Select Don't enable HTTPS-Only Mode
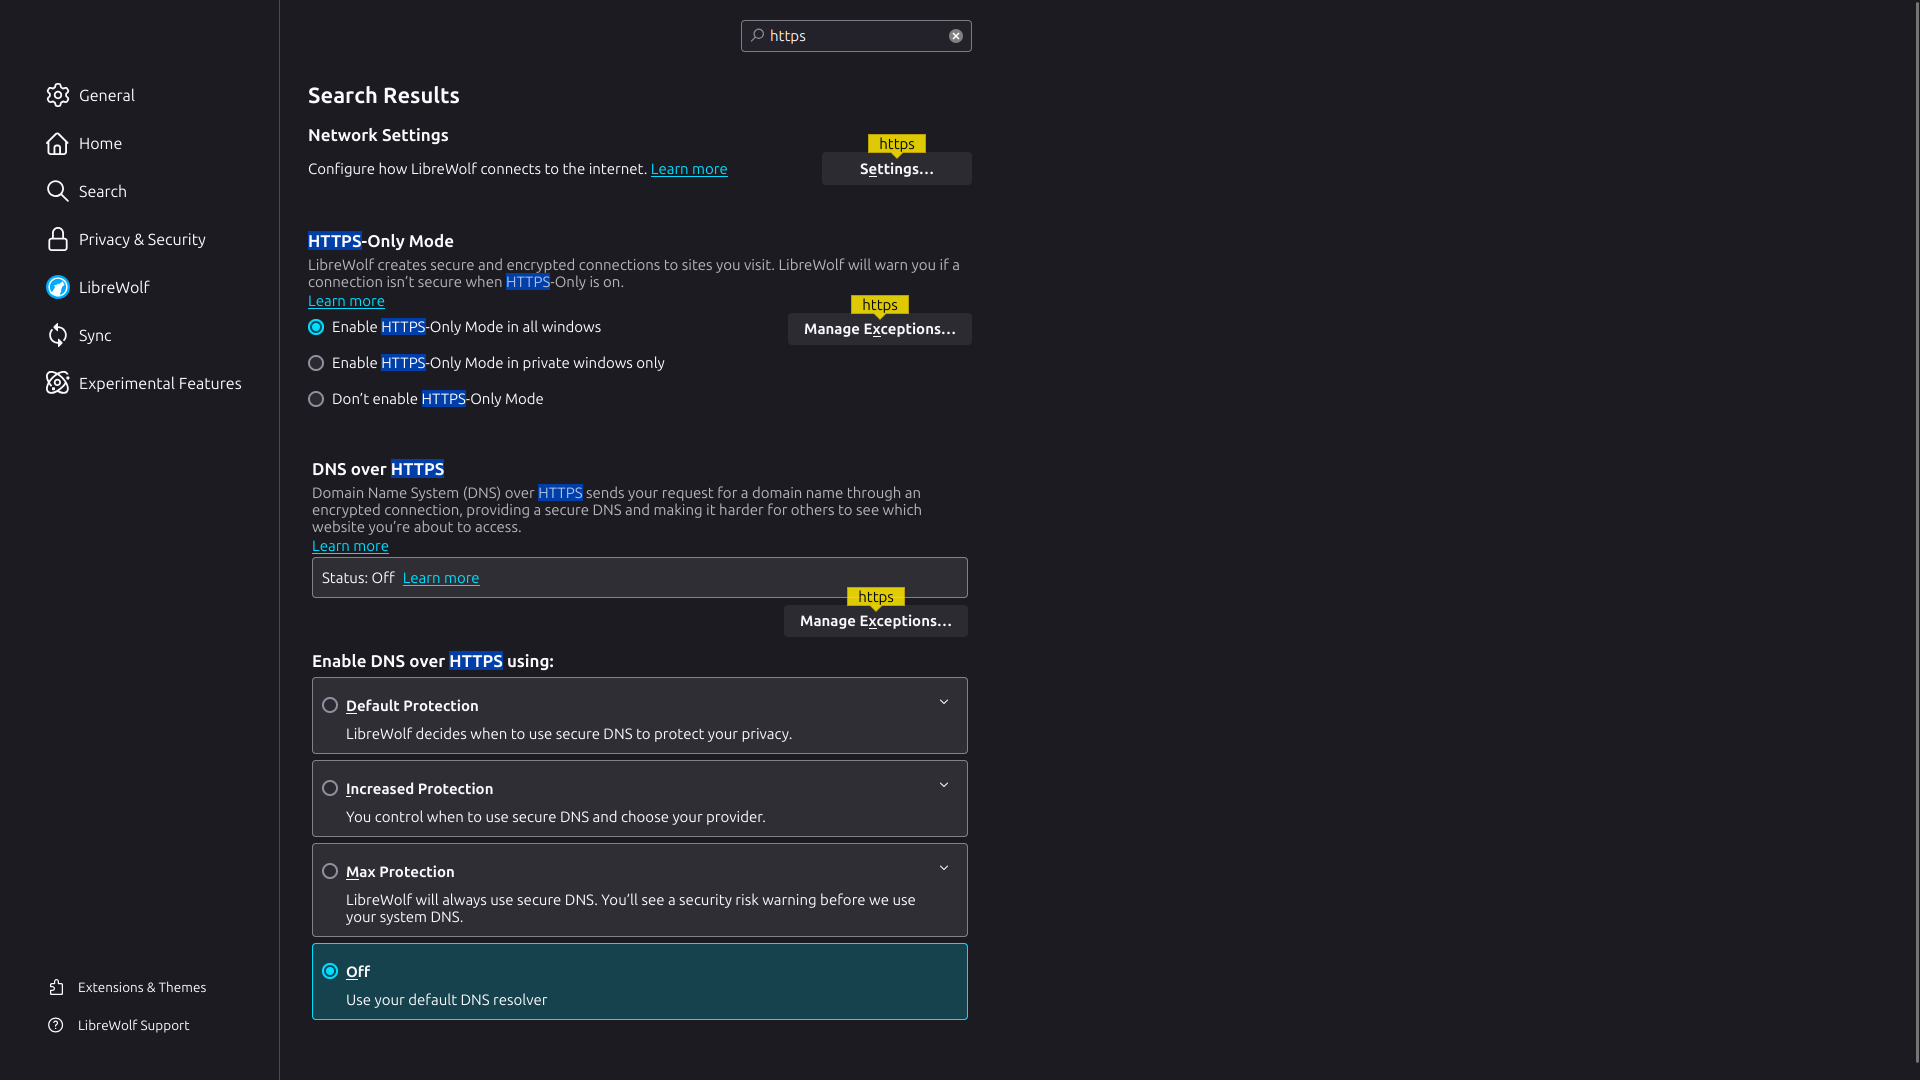1920x1080 pixels. pos(316,399)
